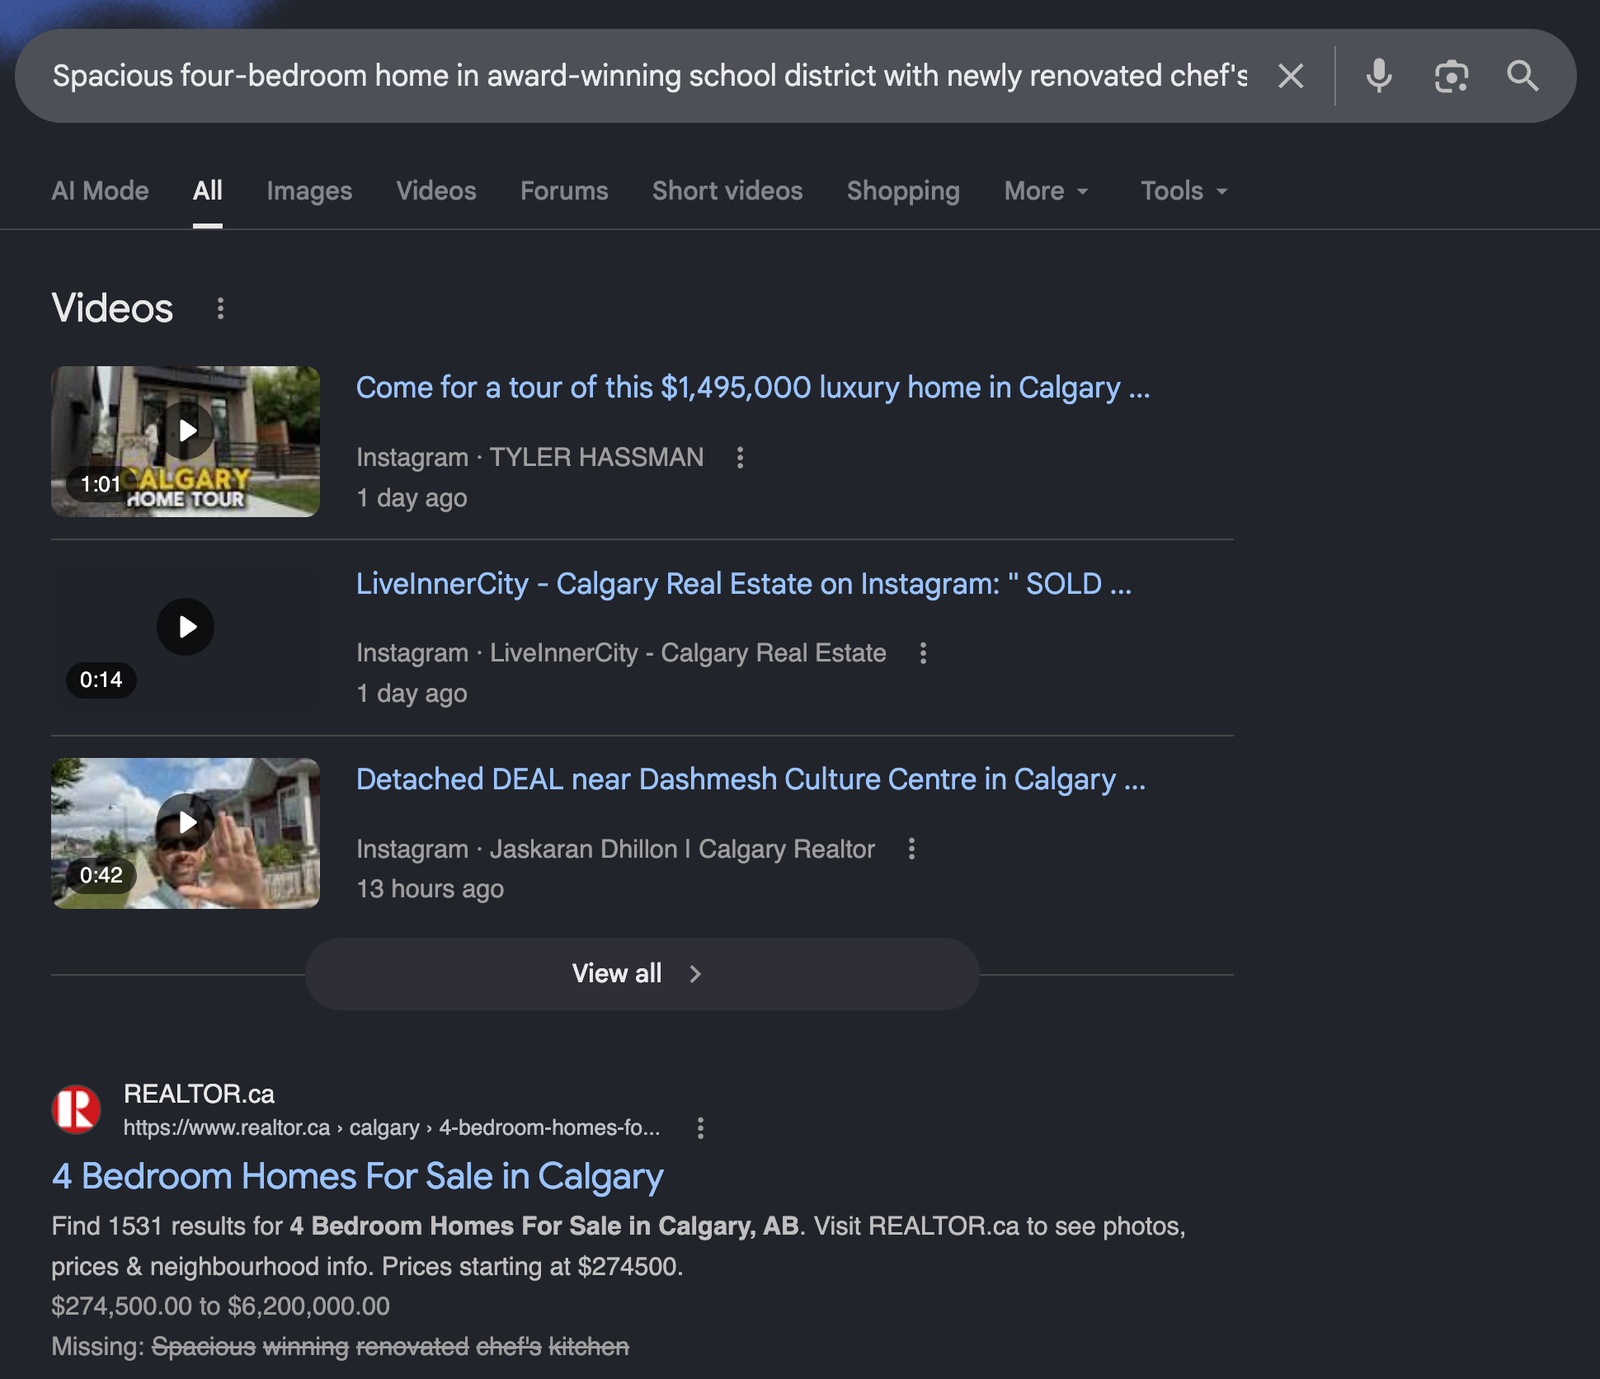Open the LiveInnerCity Calgary Real Estate SOLD link
The width and height of the screenshot is (1600, 1379).
pos(744,584)
